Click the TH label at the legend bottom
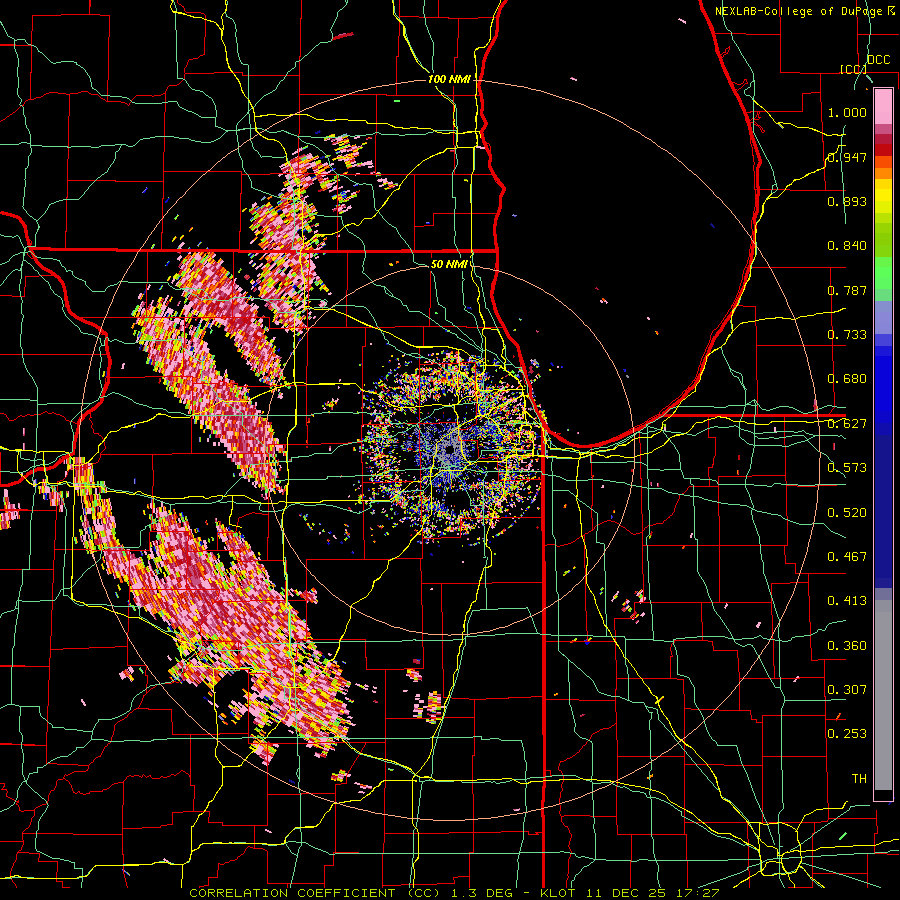 click(x=859, y=779)
